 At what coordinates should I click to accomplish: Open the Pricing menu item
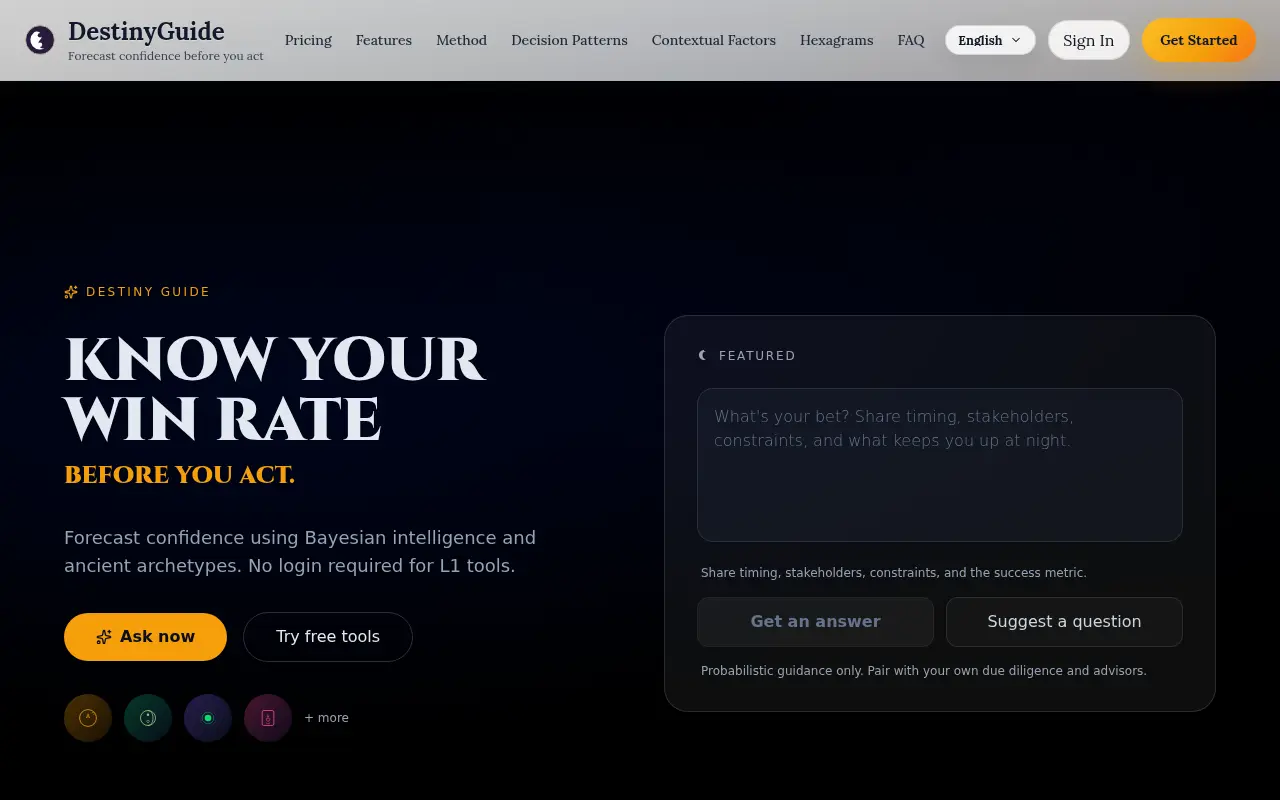point(308,40)
